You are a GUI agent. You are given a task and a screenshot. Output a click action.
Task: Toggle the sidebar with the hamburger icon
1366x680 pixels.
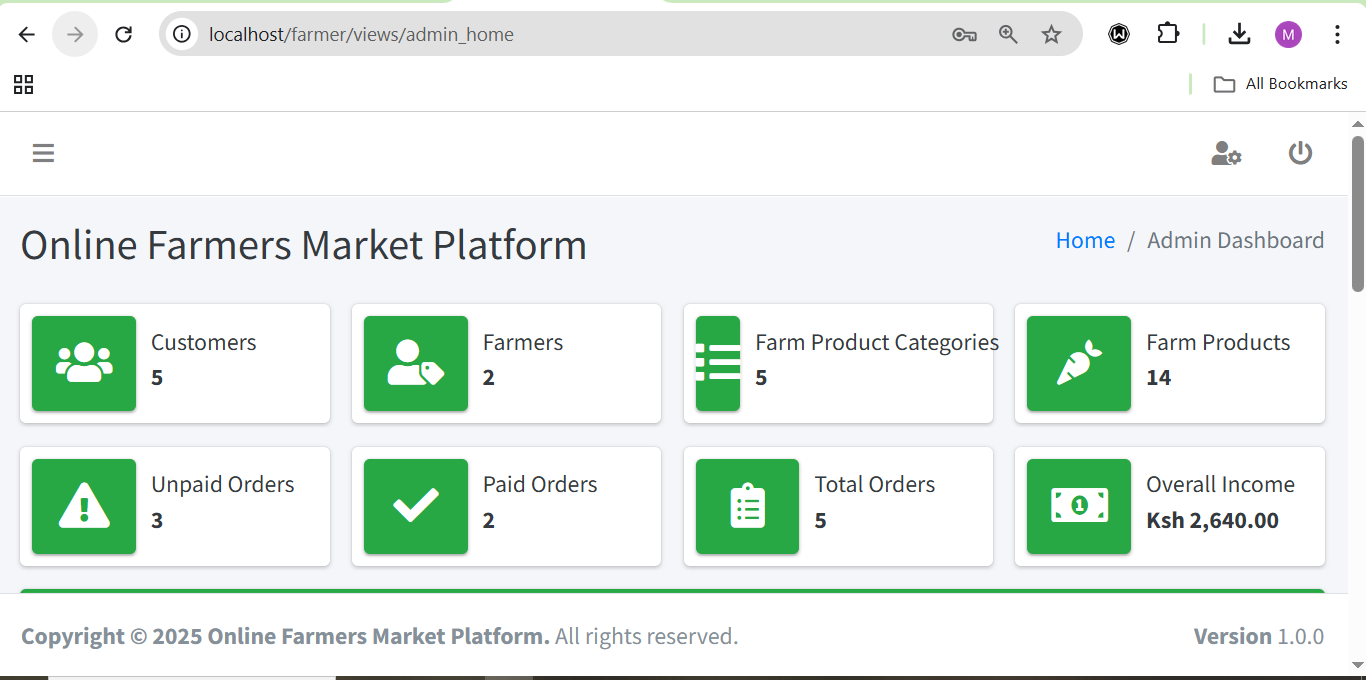click(43, 153)
